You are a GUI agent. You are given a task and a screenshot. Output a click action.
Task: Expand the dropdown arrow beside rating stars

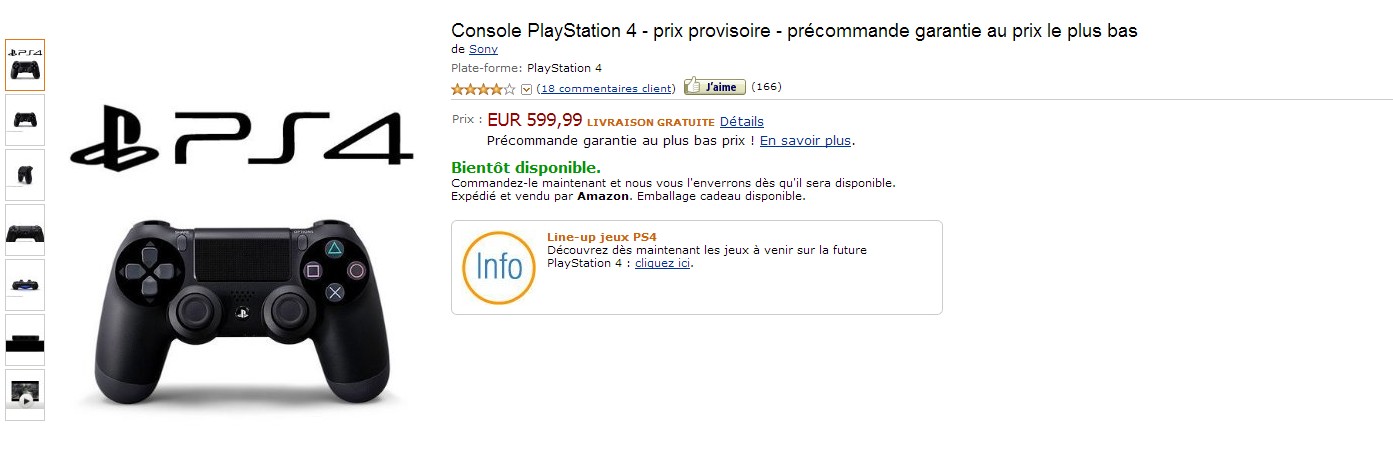(526, 89)
